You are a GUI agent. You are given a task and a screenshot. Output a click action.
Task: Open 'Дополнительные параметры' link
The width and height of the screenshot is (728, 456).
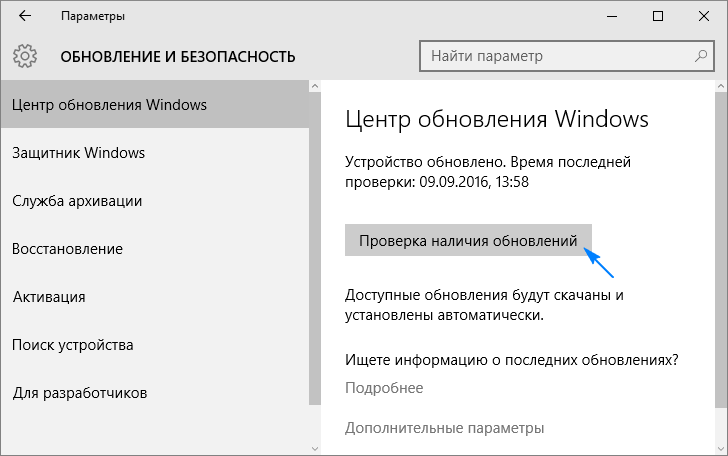pyautogui.click(x=444, y=428)
